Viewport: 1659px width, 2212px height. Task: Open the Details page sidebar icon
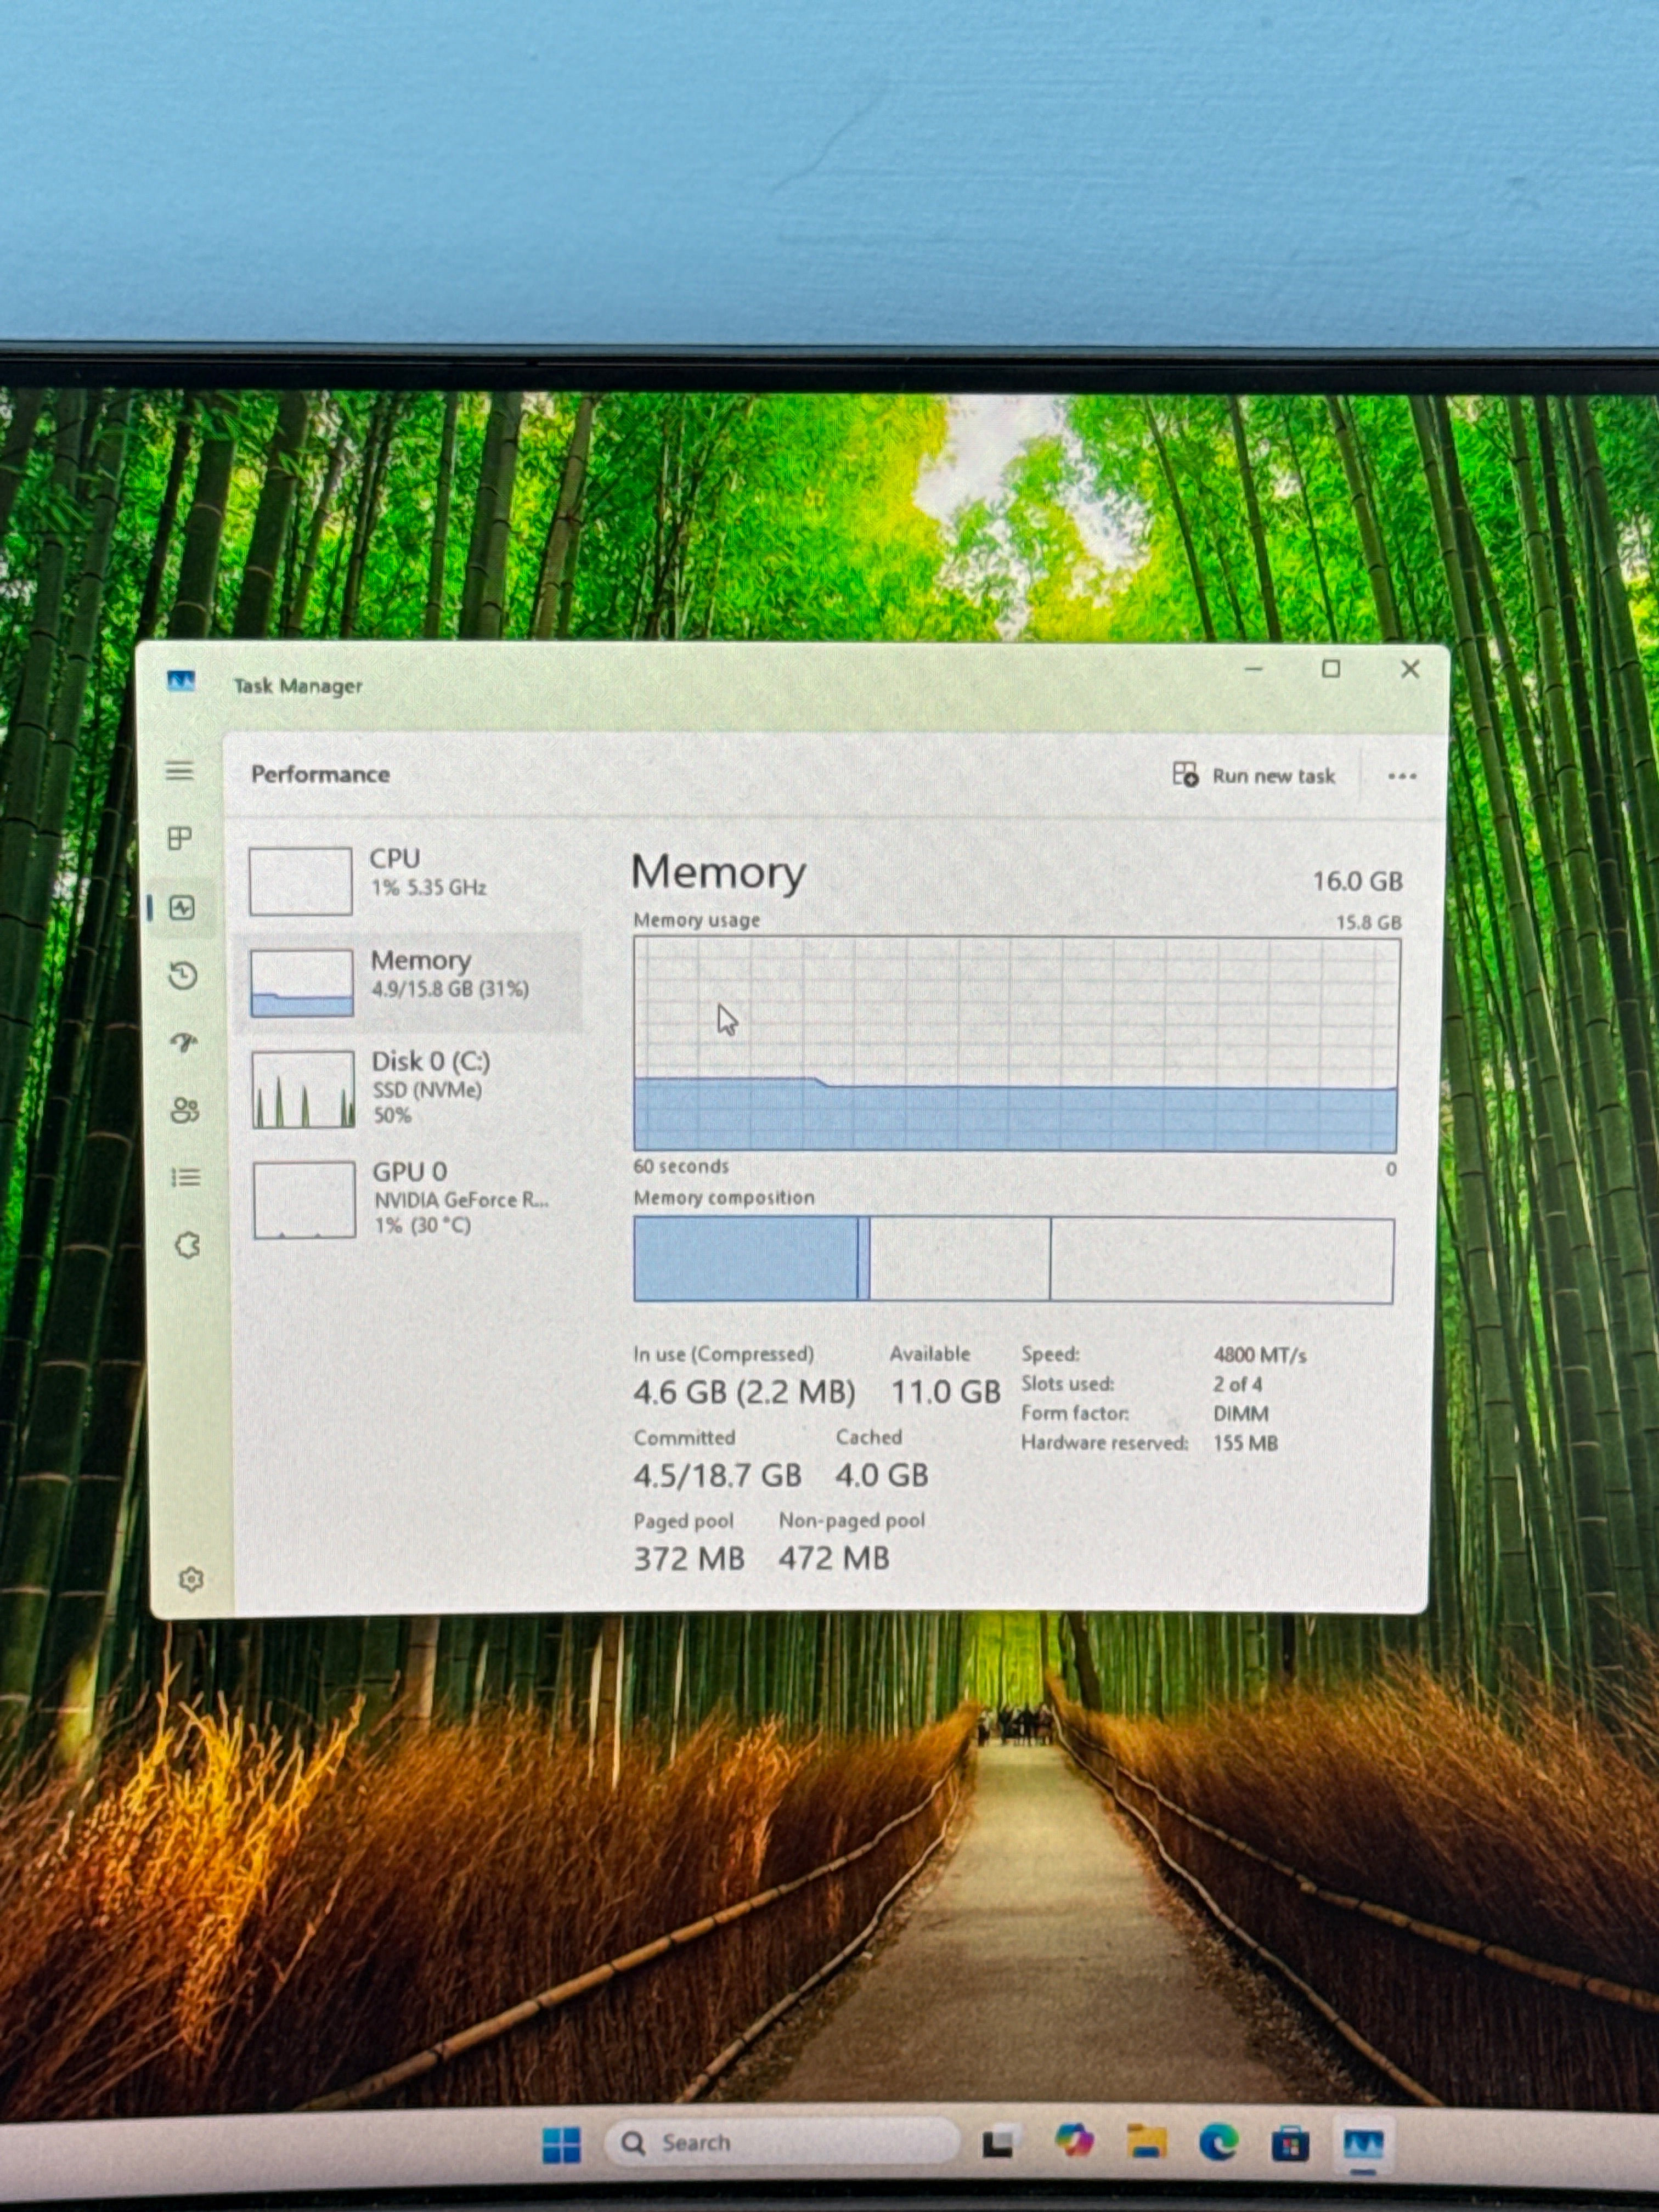coord(186,1177)
